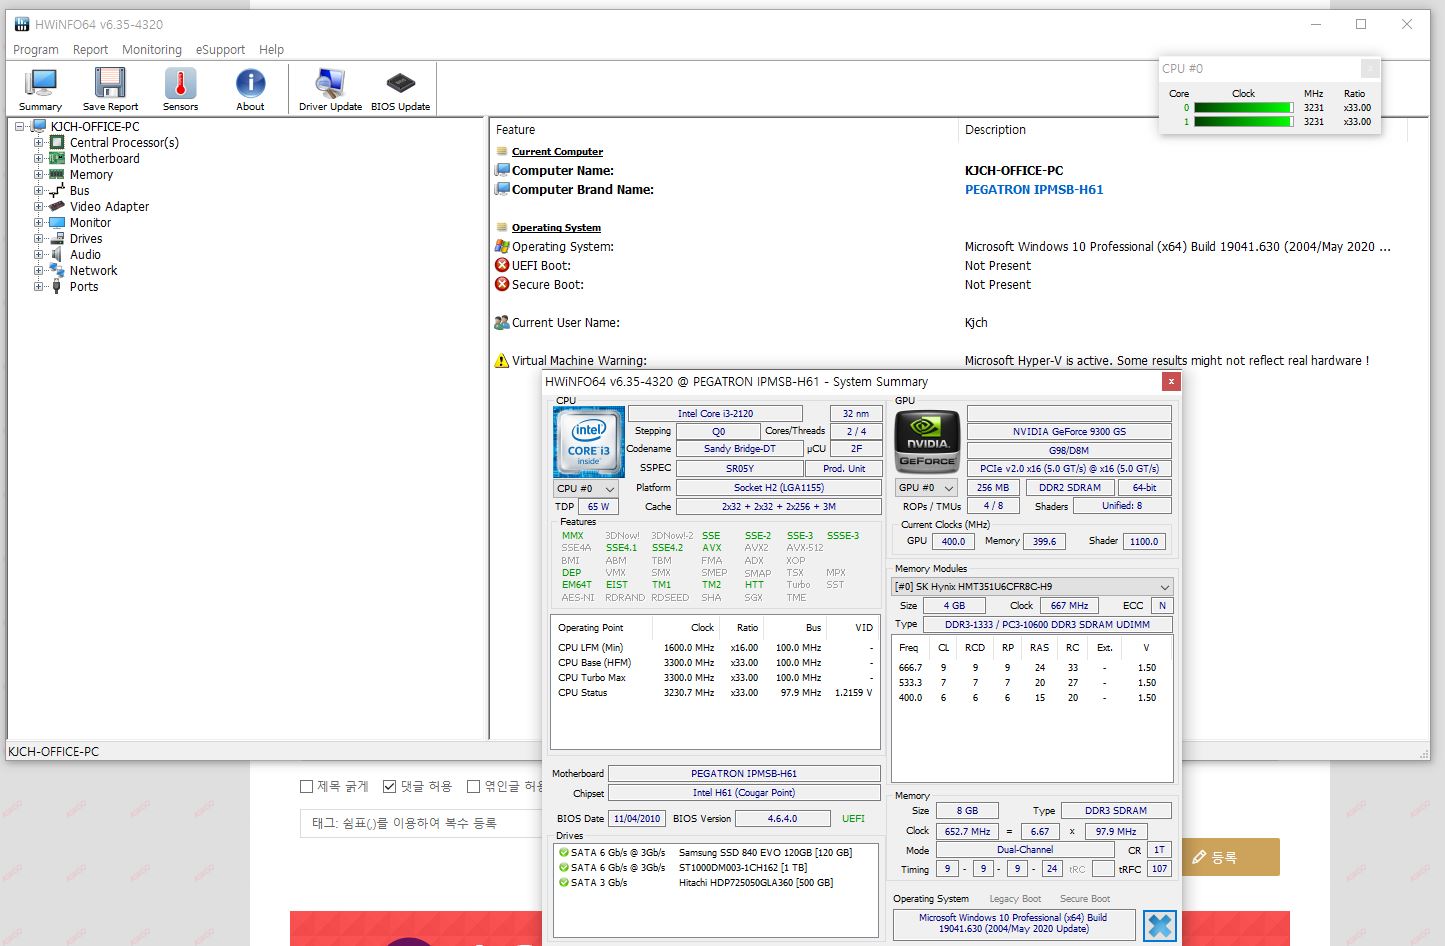Launch Driver Update tool
Image resolution: width=1445 pixels, height=946 pixels.
(330, 89)
